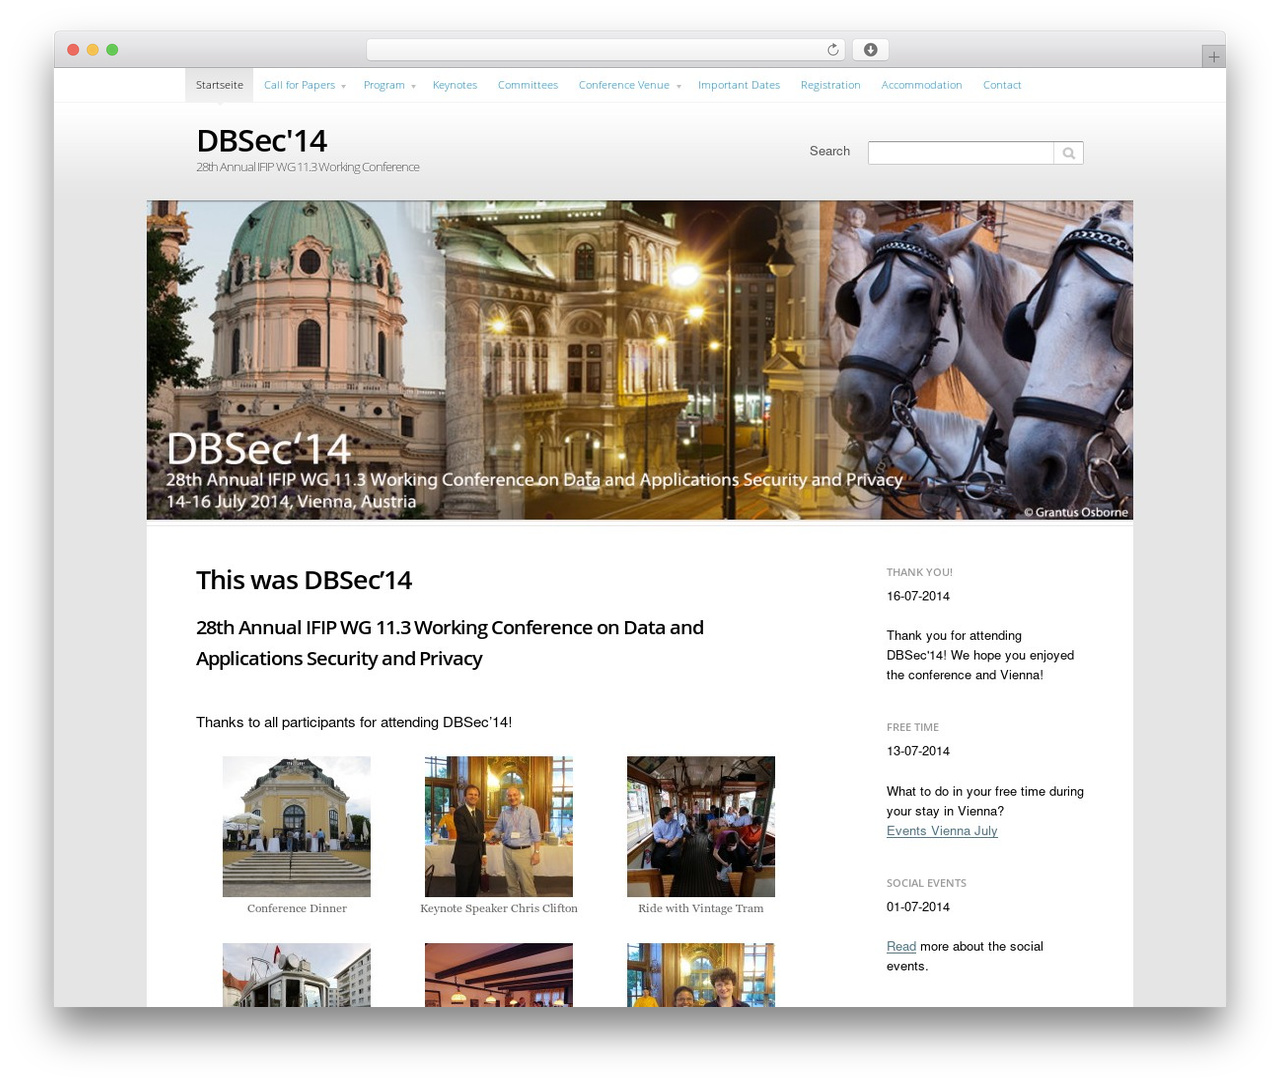Open the Ride with Vintage Tram photo

coord(700,826)
